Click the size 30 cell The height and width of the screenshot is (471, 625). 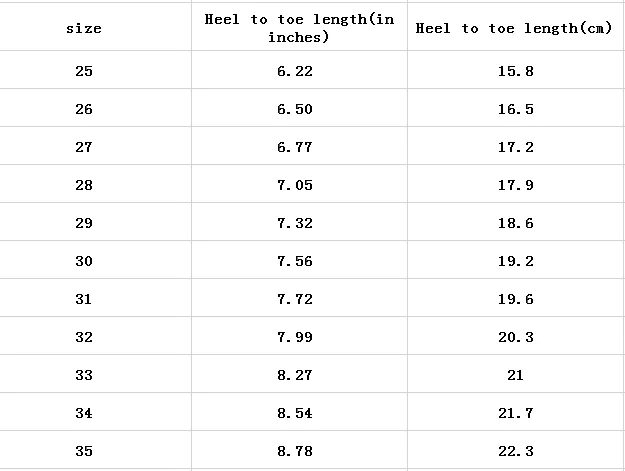click(84, 261)
